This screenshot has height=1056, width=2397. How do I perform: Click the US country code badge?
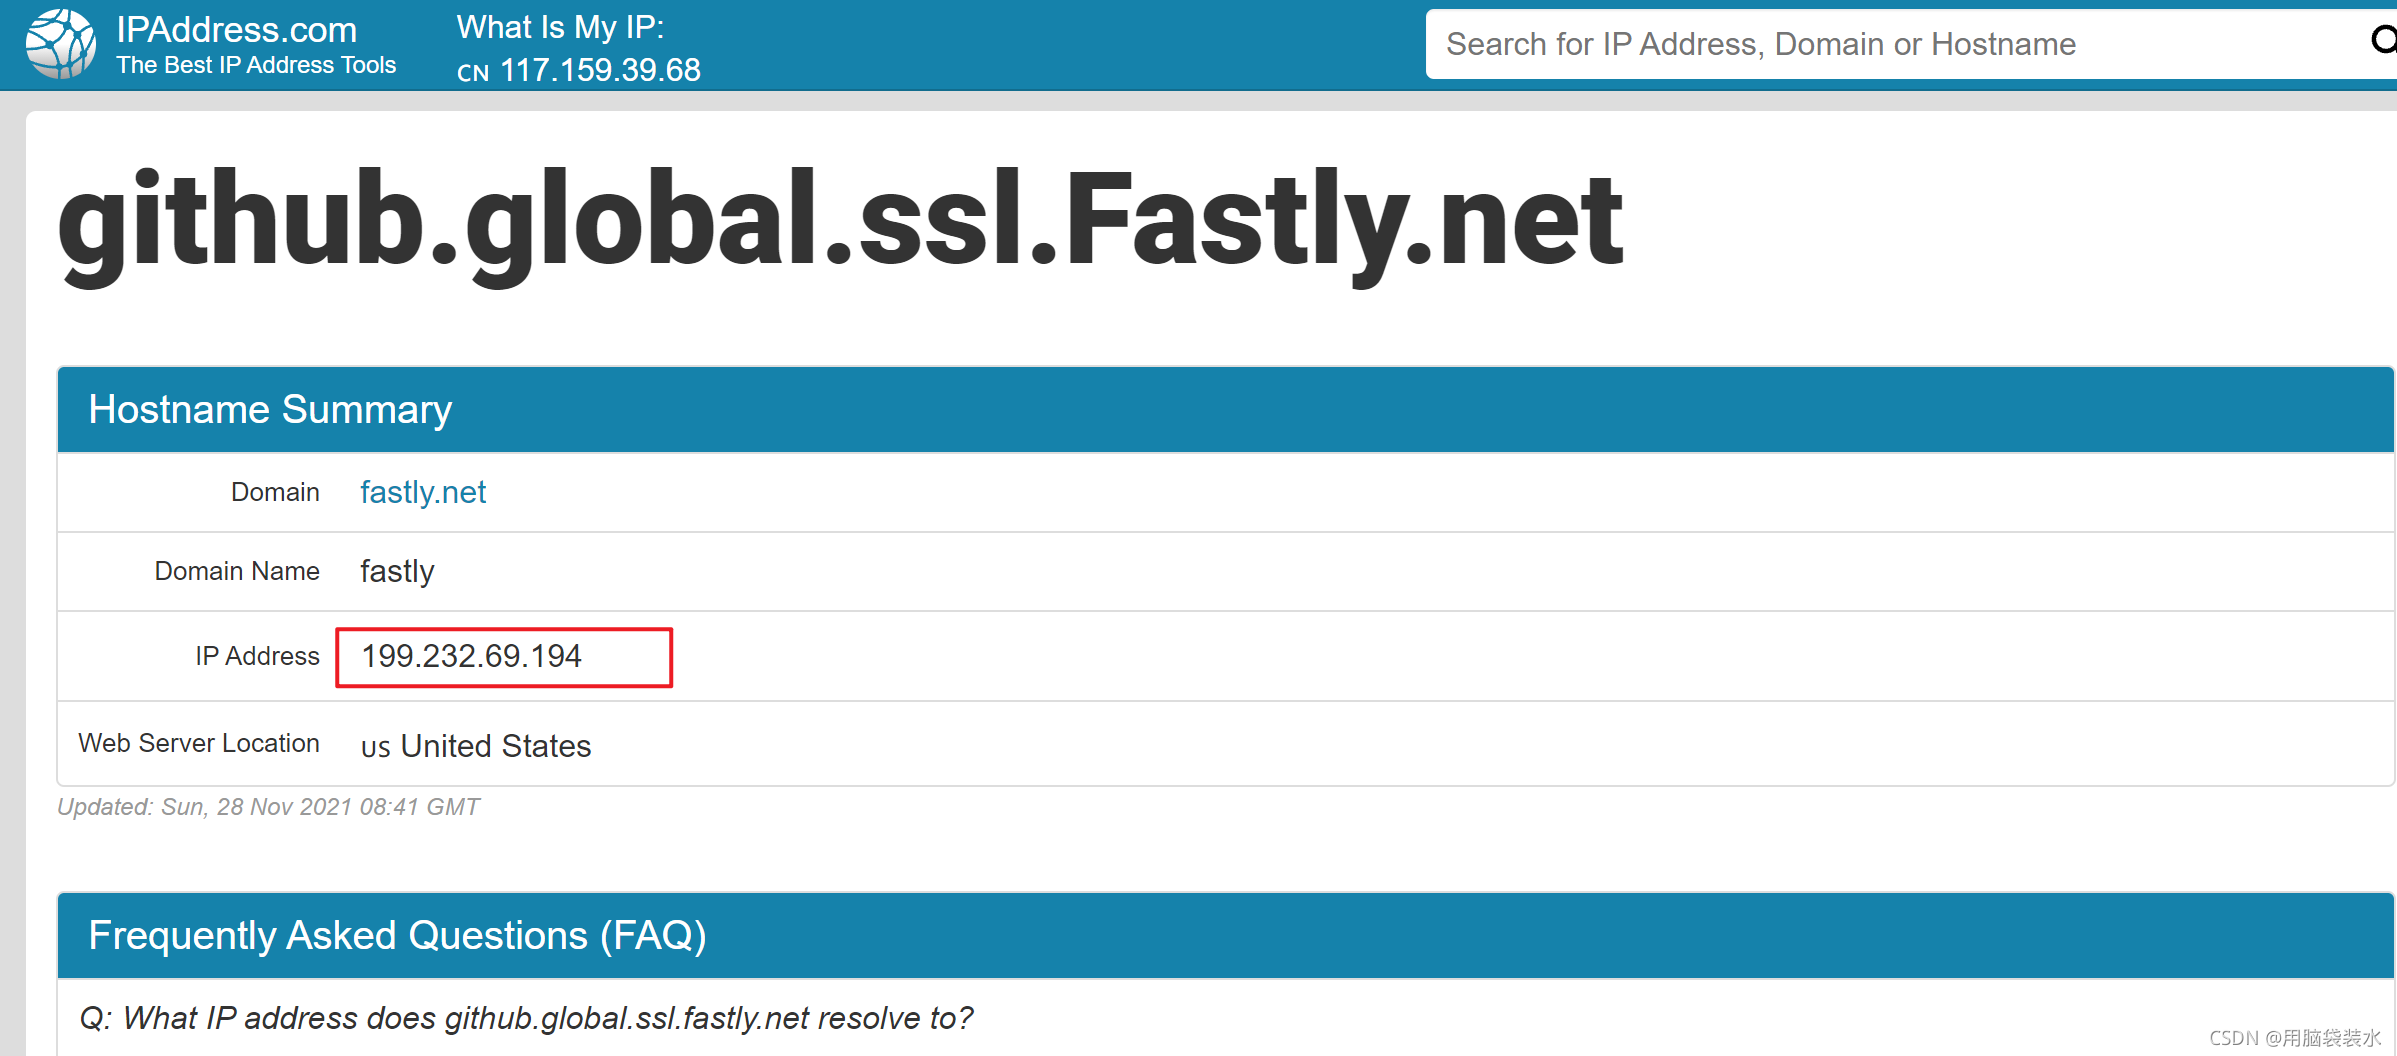(375, 748)
